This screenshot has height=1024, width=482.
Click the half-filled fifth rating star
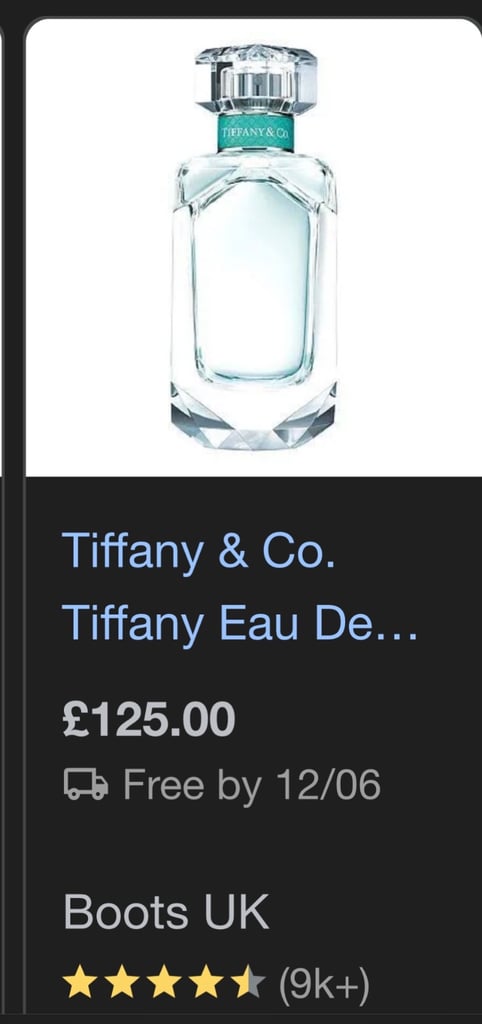[x=248, y=983]
